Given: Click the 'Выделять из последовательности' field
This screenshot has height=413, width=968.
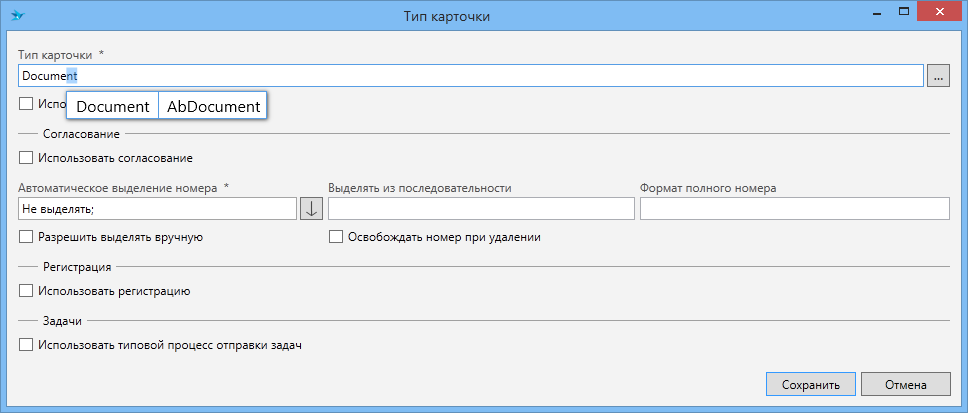Looking at the screenshot, I should pyautogui.click(x=481, y=208).
